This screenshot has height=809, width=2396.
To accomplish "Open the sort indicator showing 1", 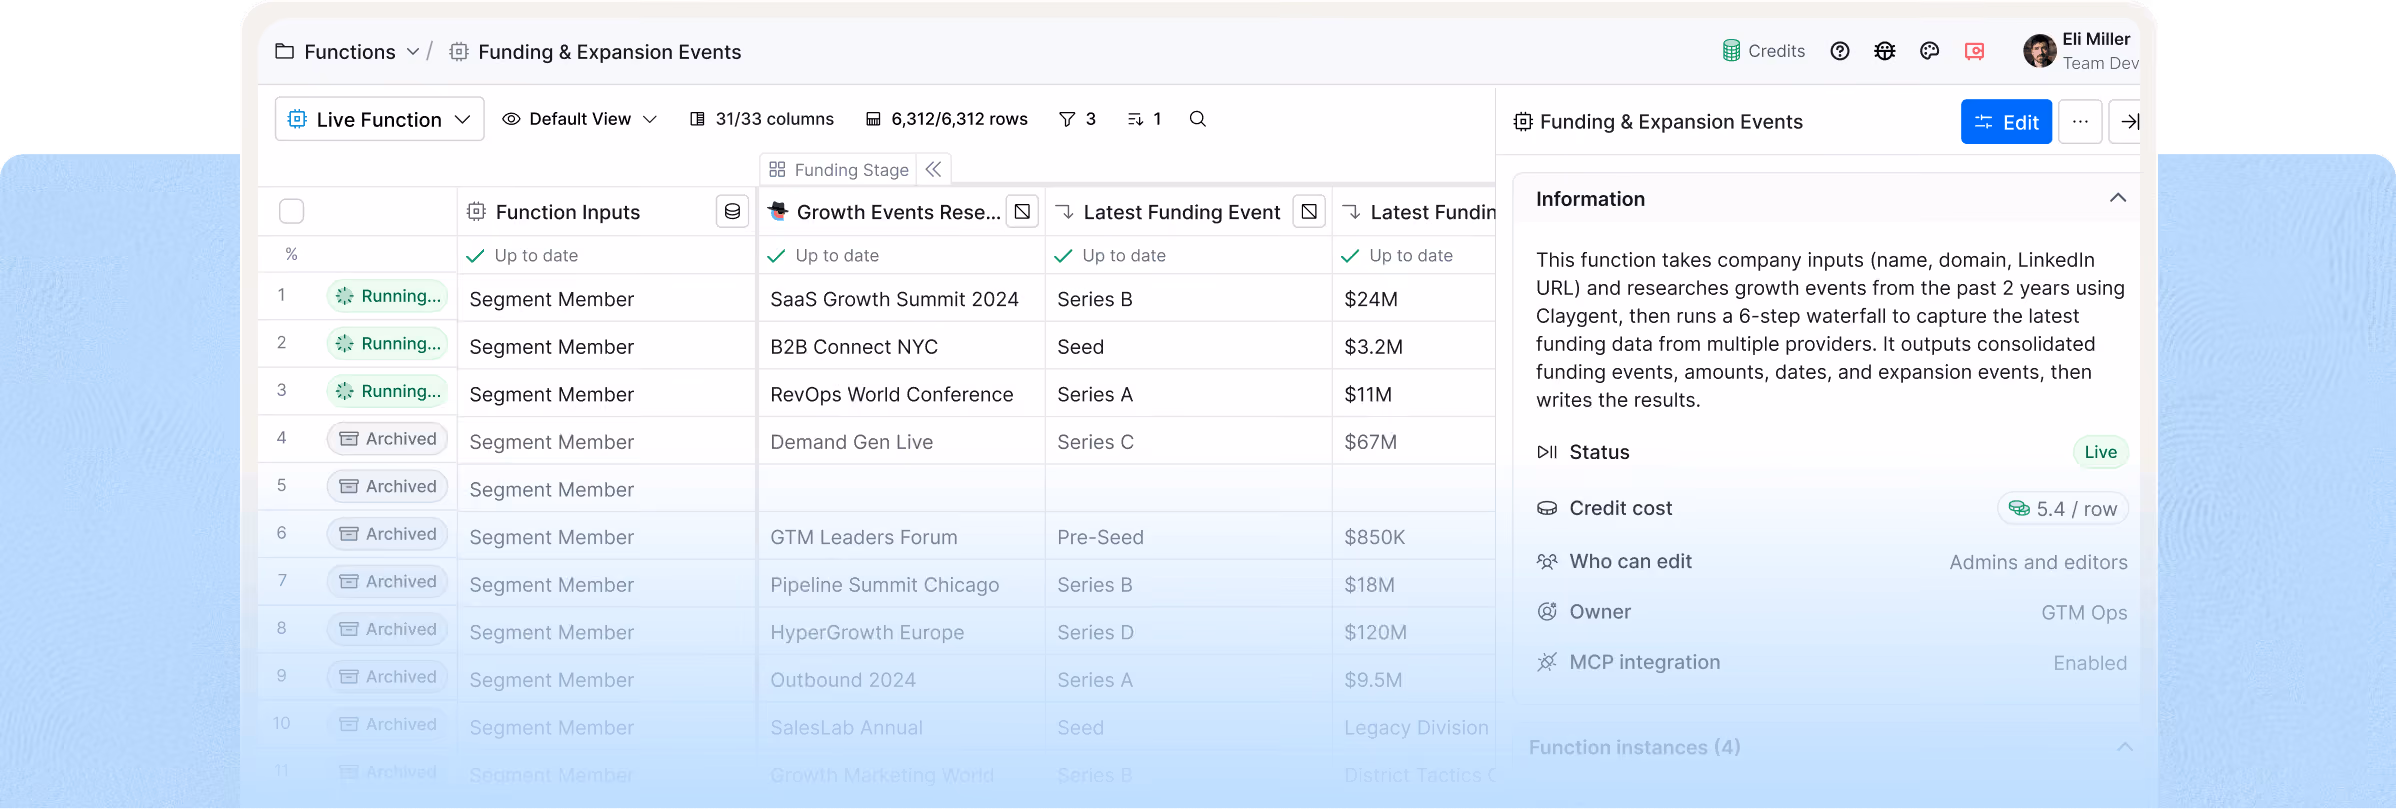I will (1144, 119).
